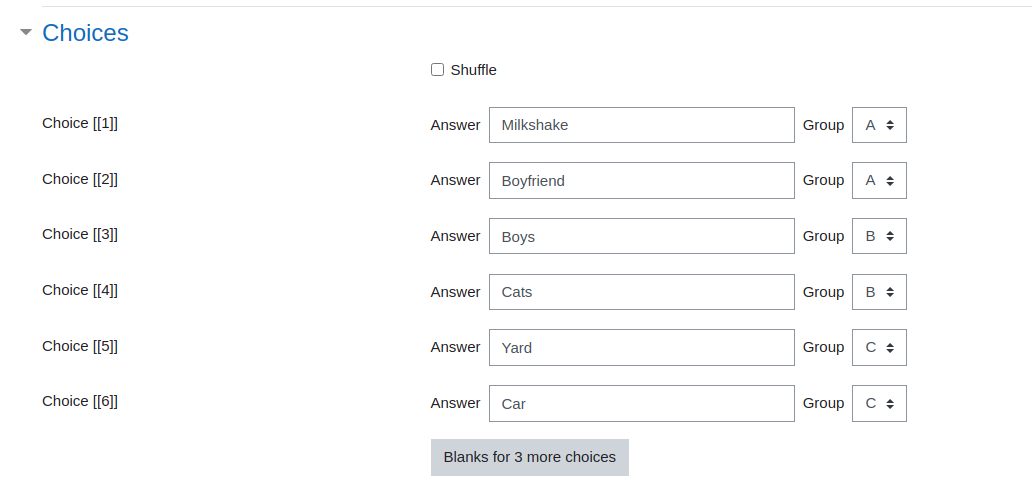
Task: Change group of Boys choice
Action: (879, 236)
